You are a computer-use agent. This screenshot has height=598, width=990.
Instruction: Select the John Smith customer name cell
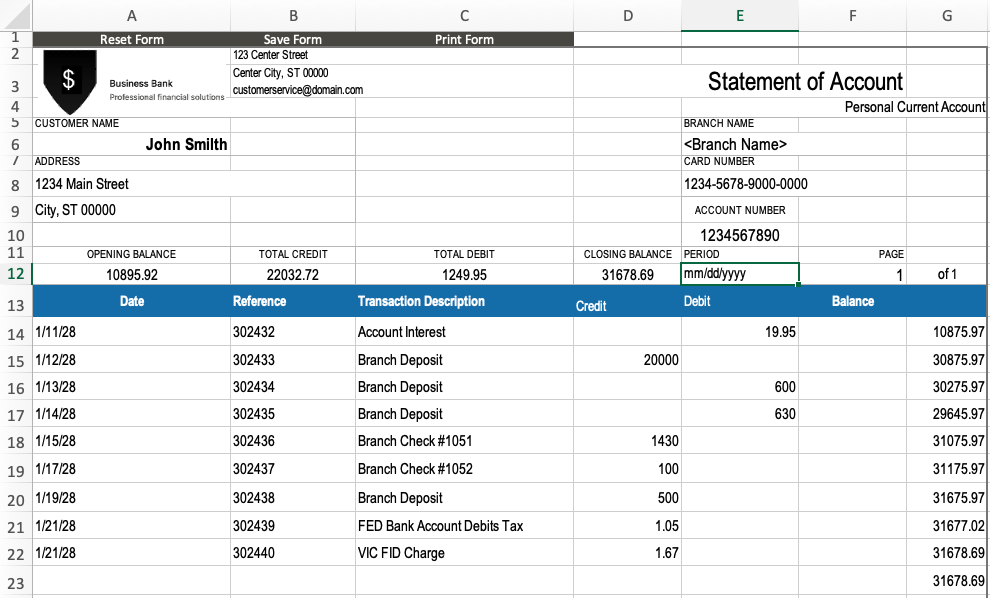coord(131,144)
